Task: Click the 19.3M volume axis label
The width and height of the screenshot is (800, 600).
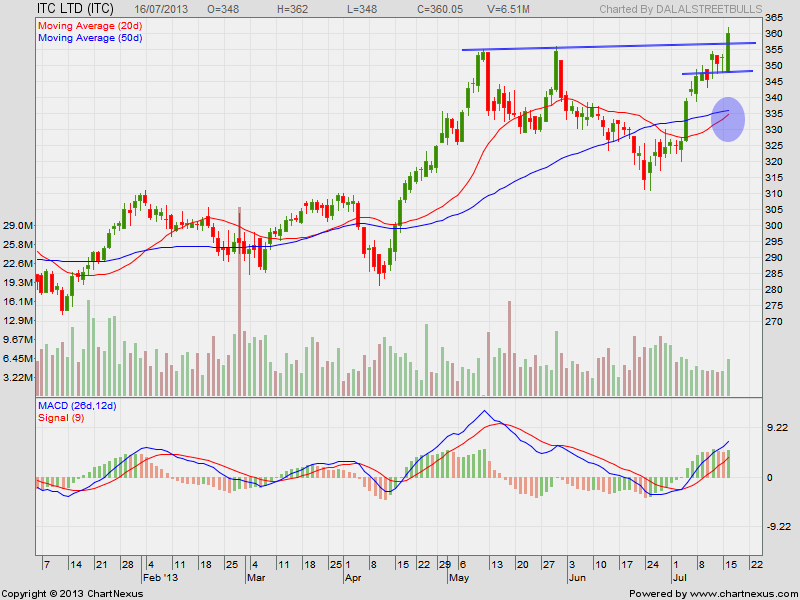Action: pos(18,283)
